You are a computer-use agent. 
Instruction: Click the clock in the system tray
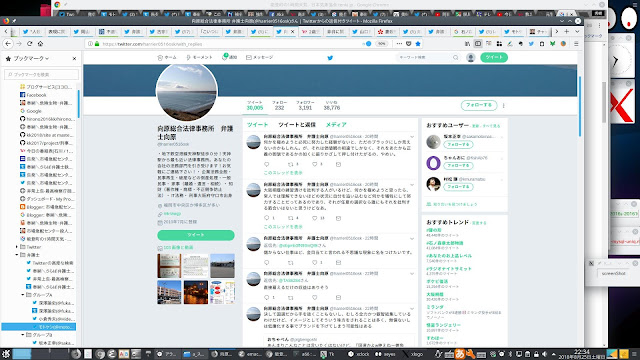(581, 354)
